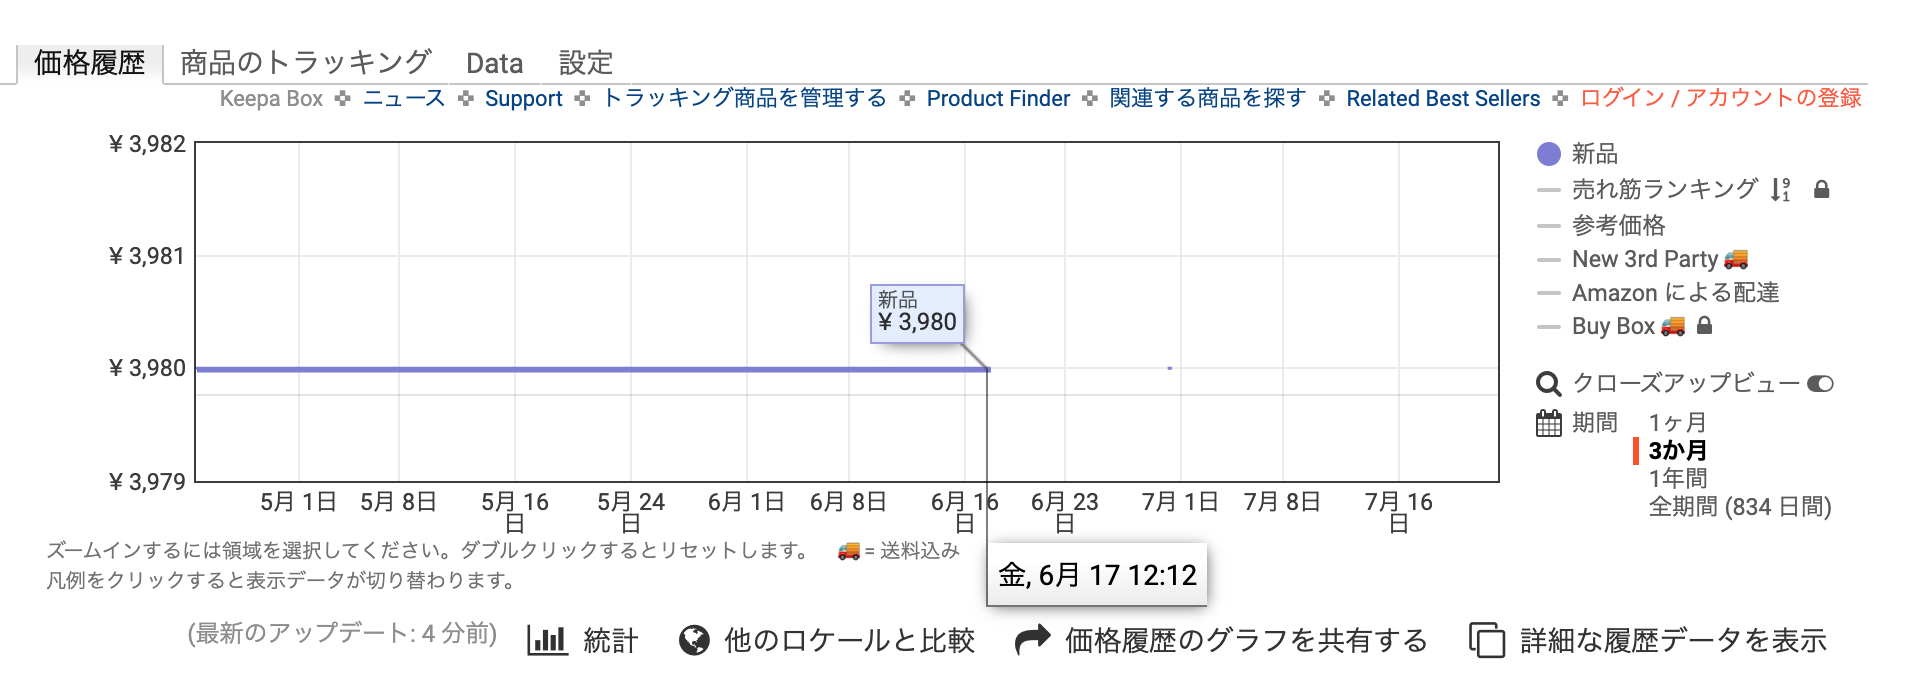Click the isolated price point near 7月 1日
1920x684 pixels.
(1169, 368)
